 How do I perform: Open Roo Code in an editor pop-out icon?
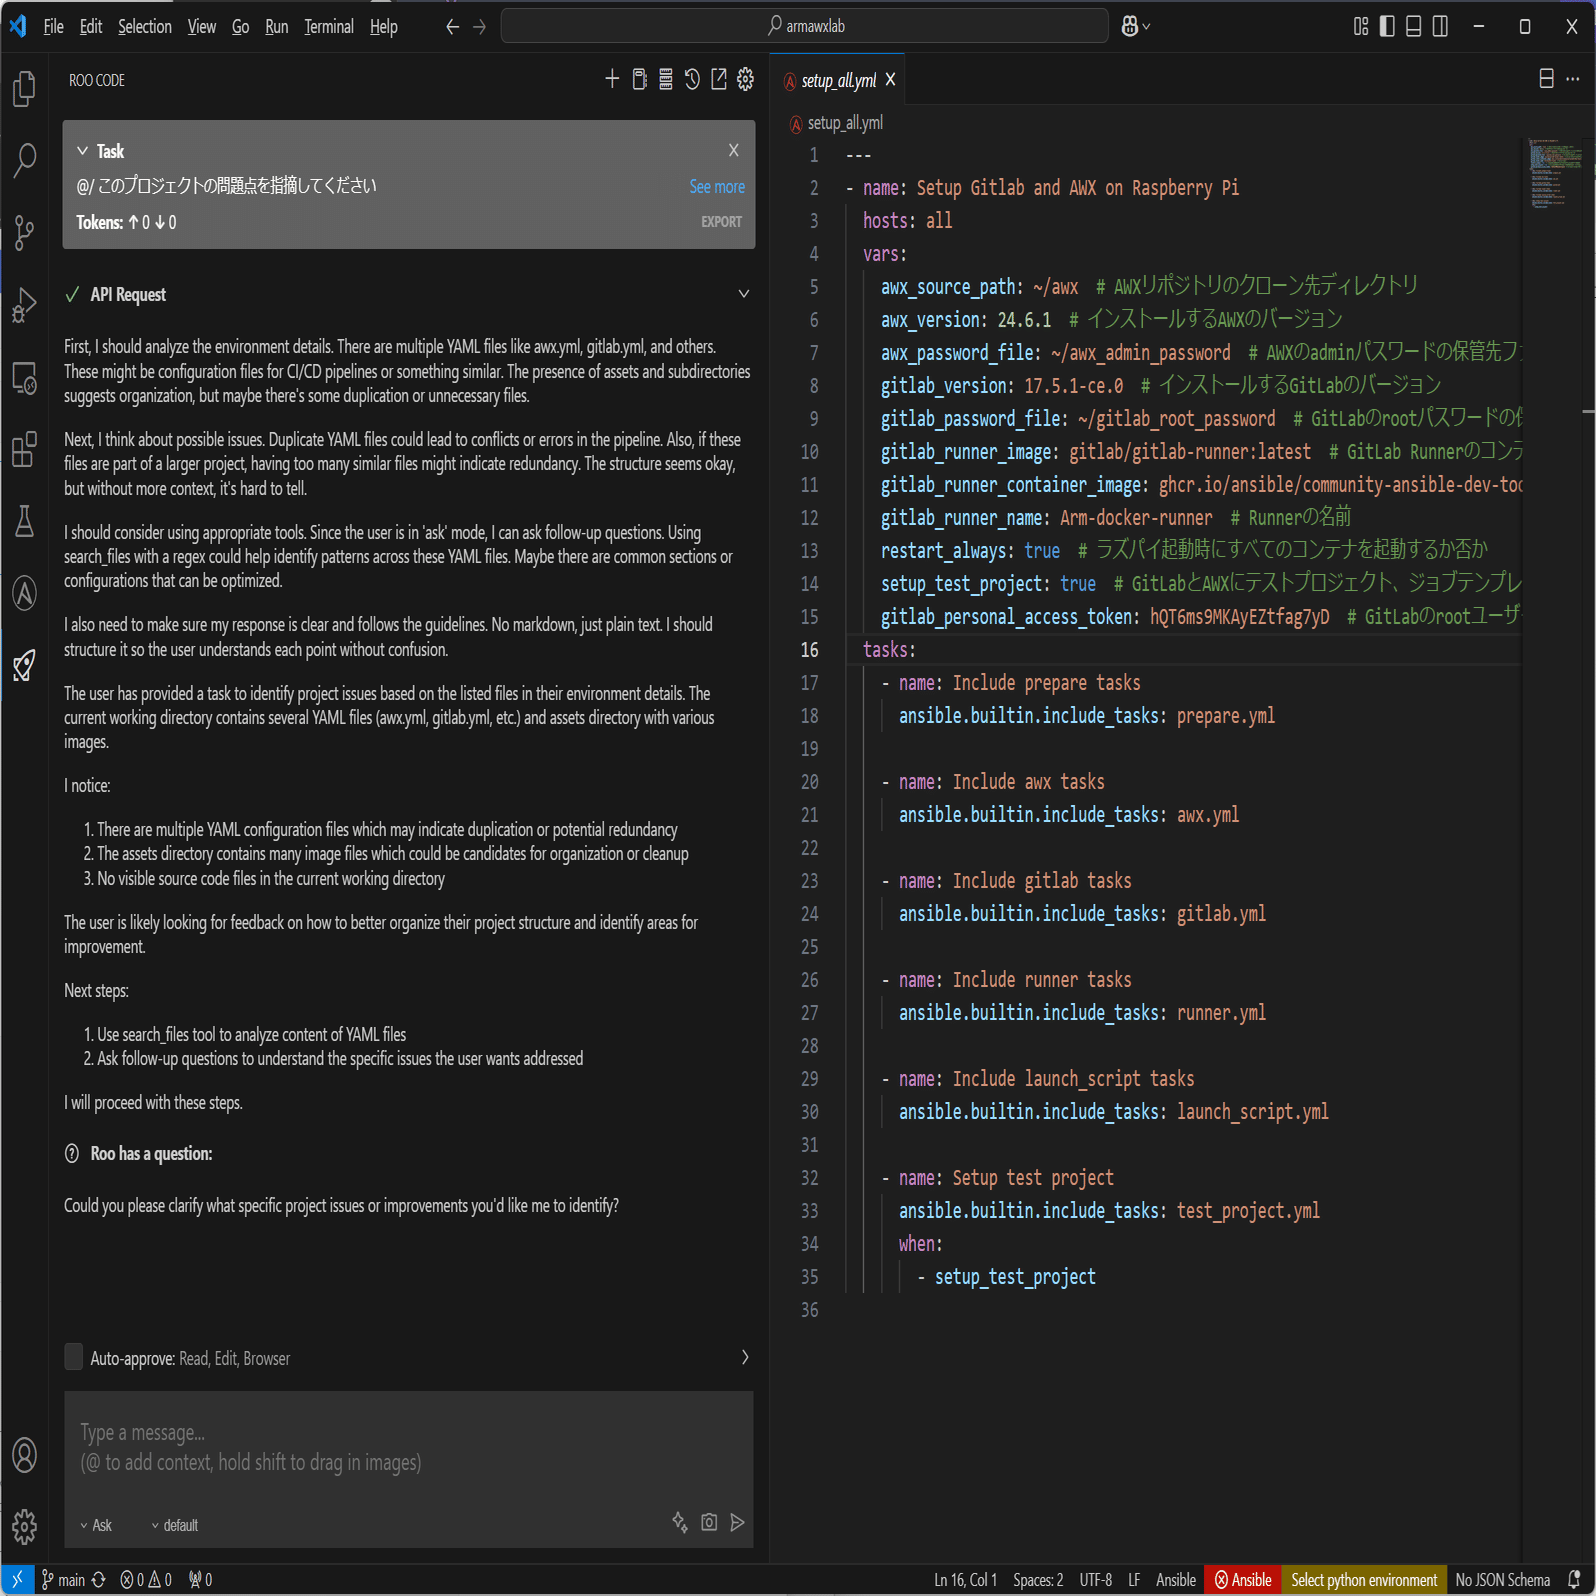click(719, 79)
